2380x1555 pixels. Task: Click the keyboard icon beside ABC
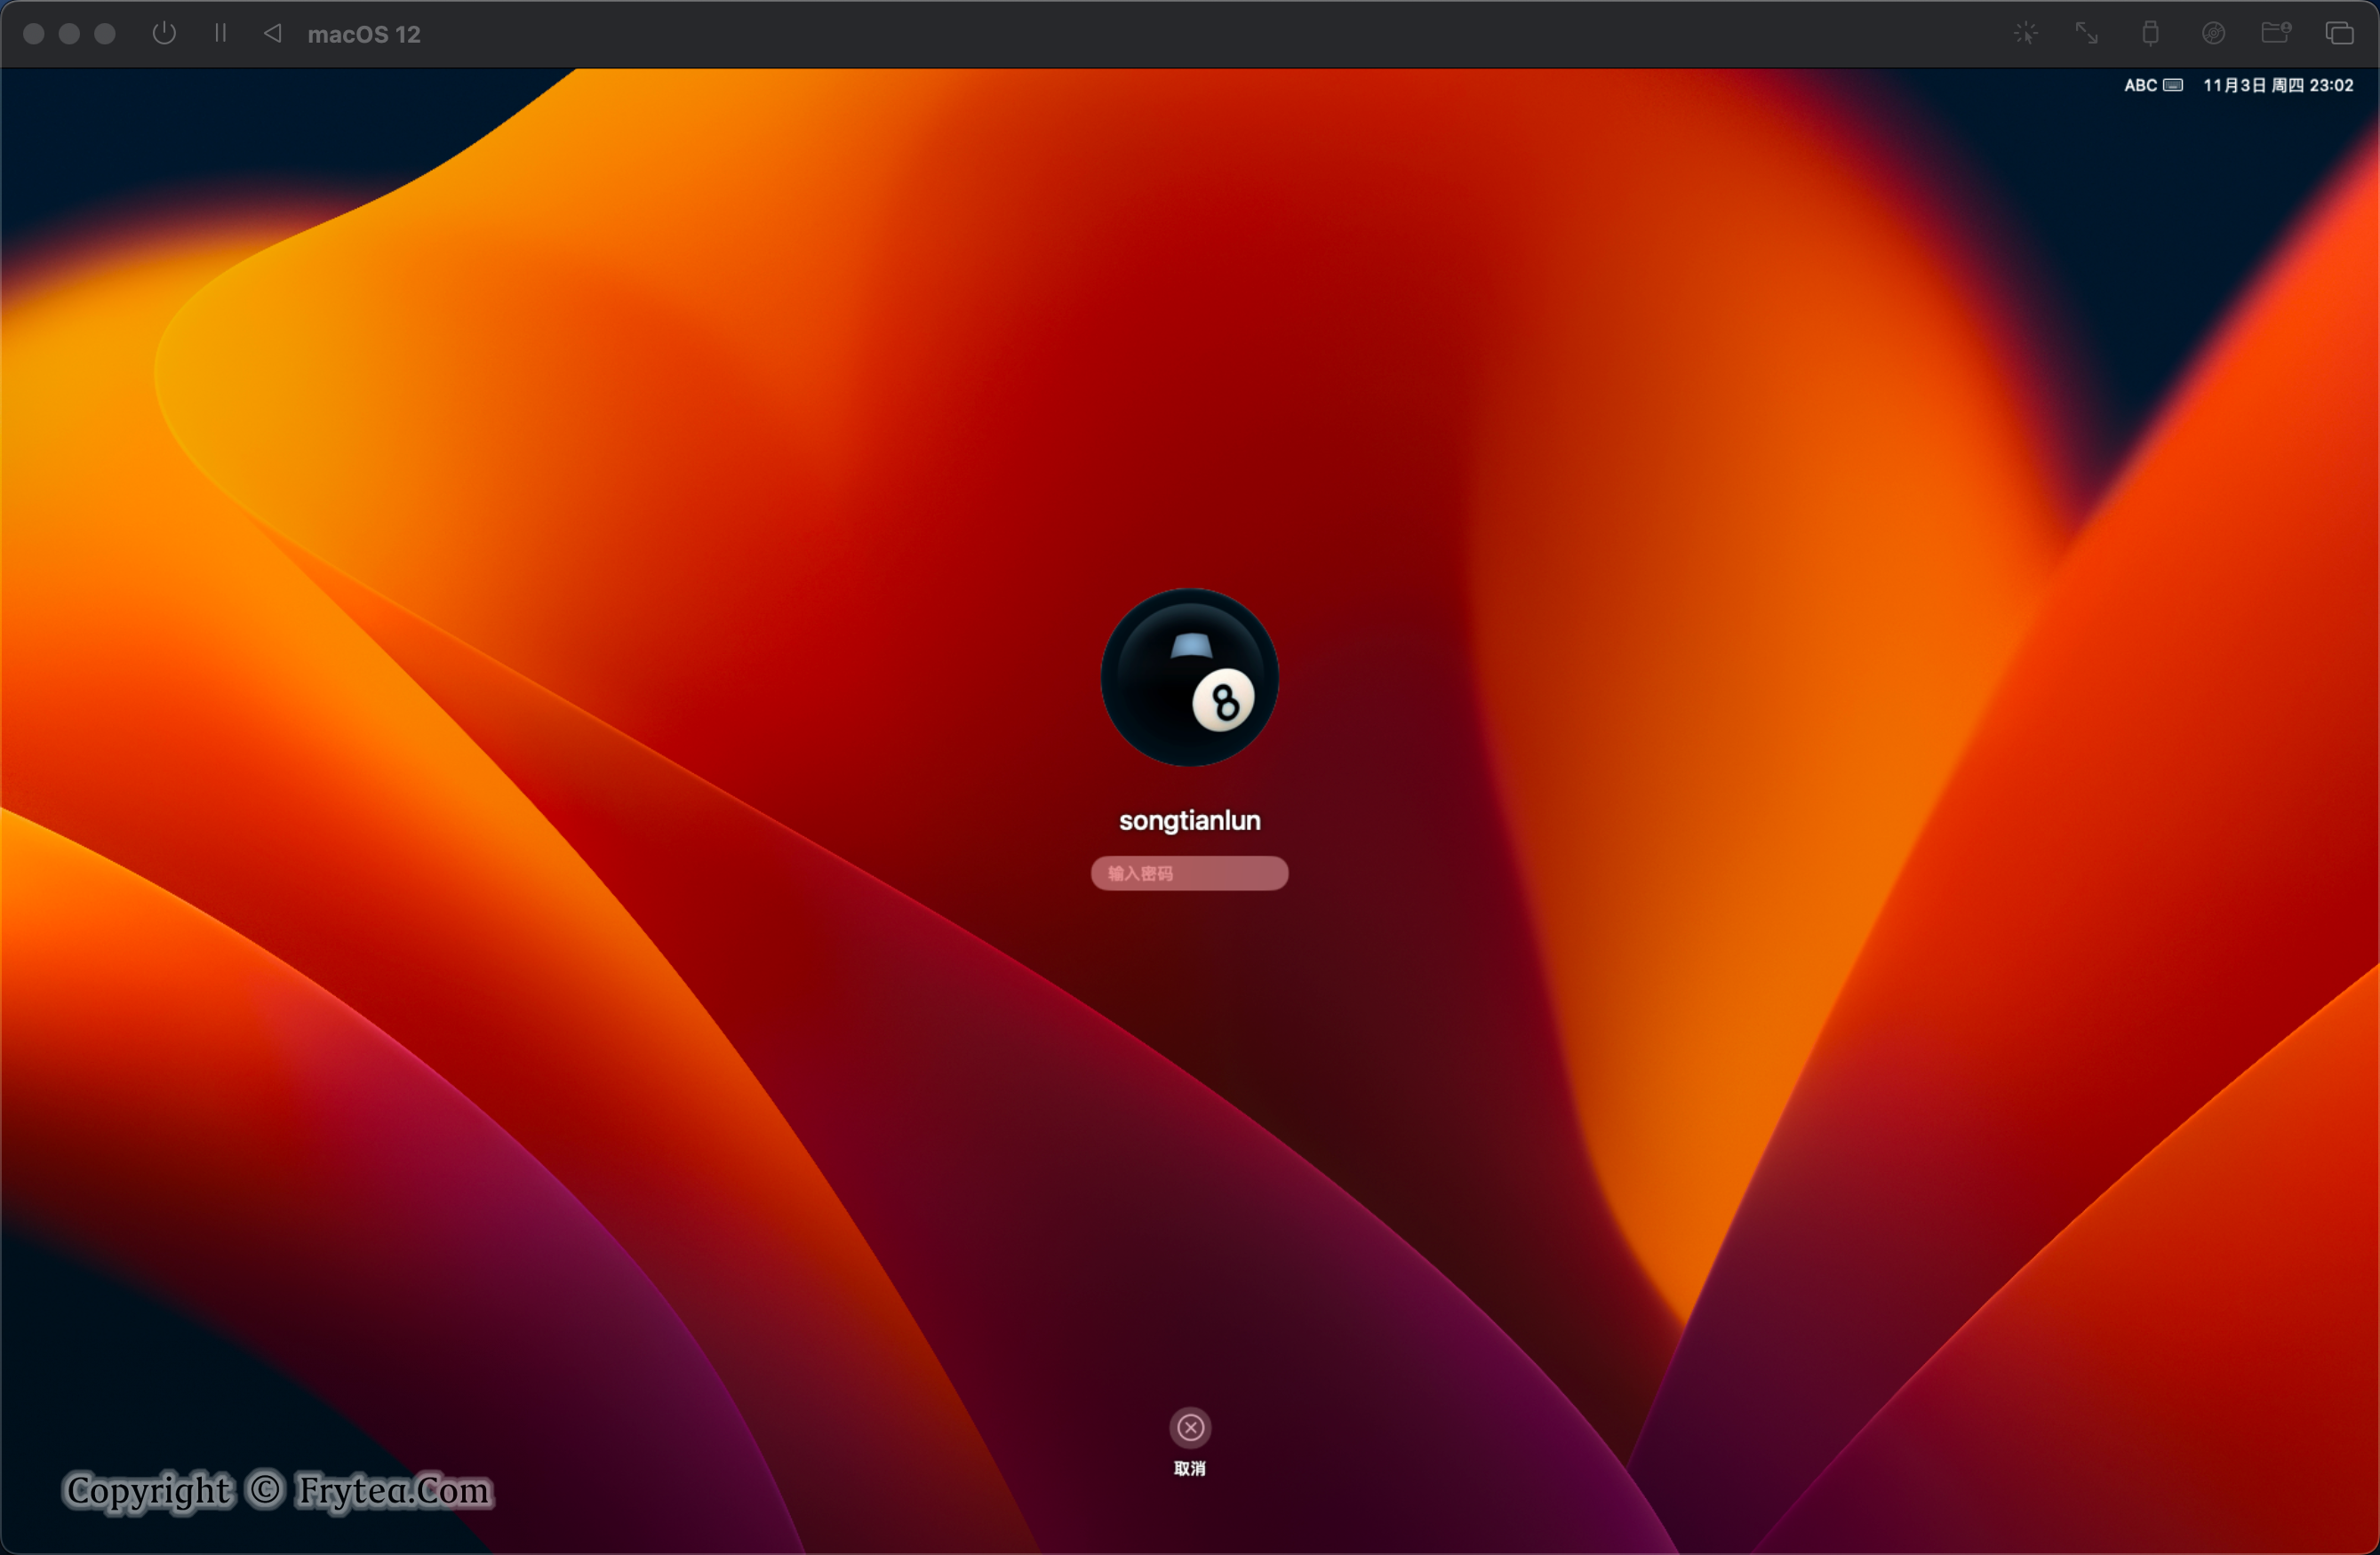[x=2173, y=85]
